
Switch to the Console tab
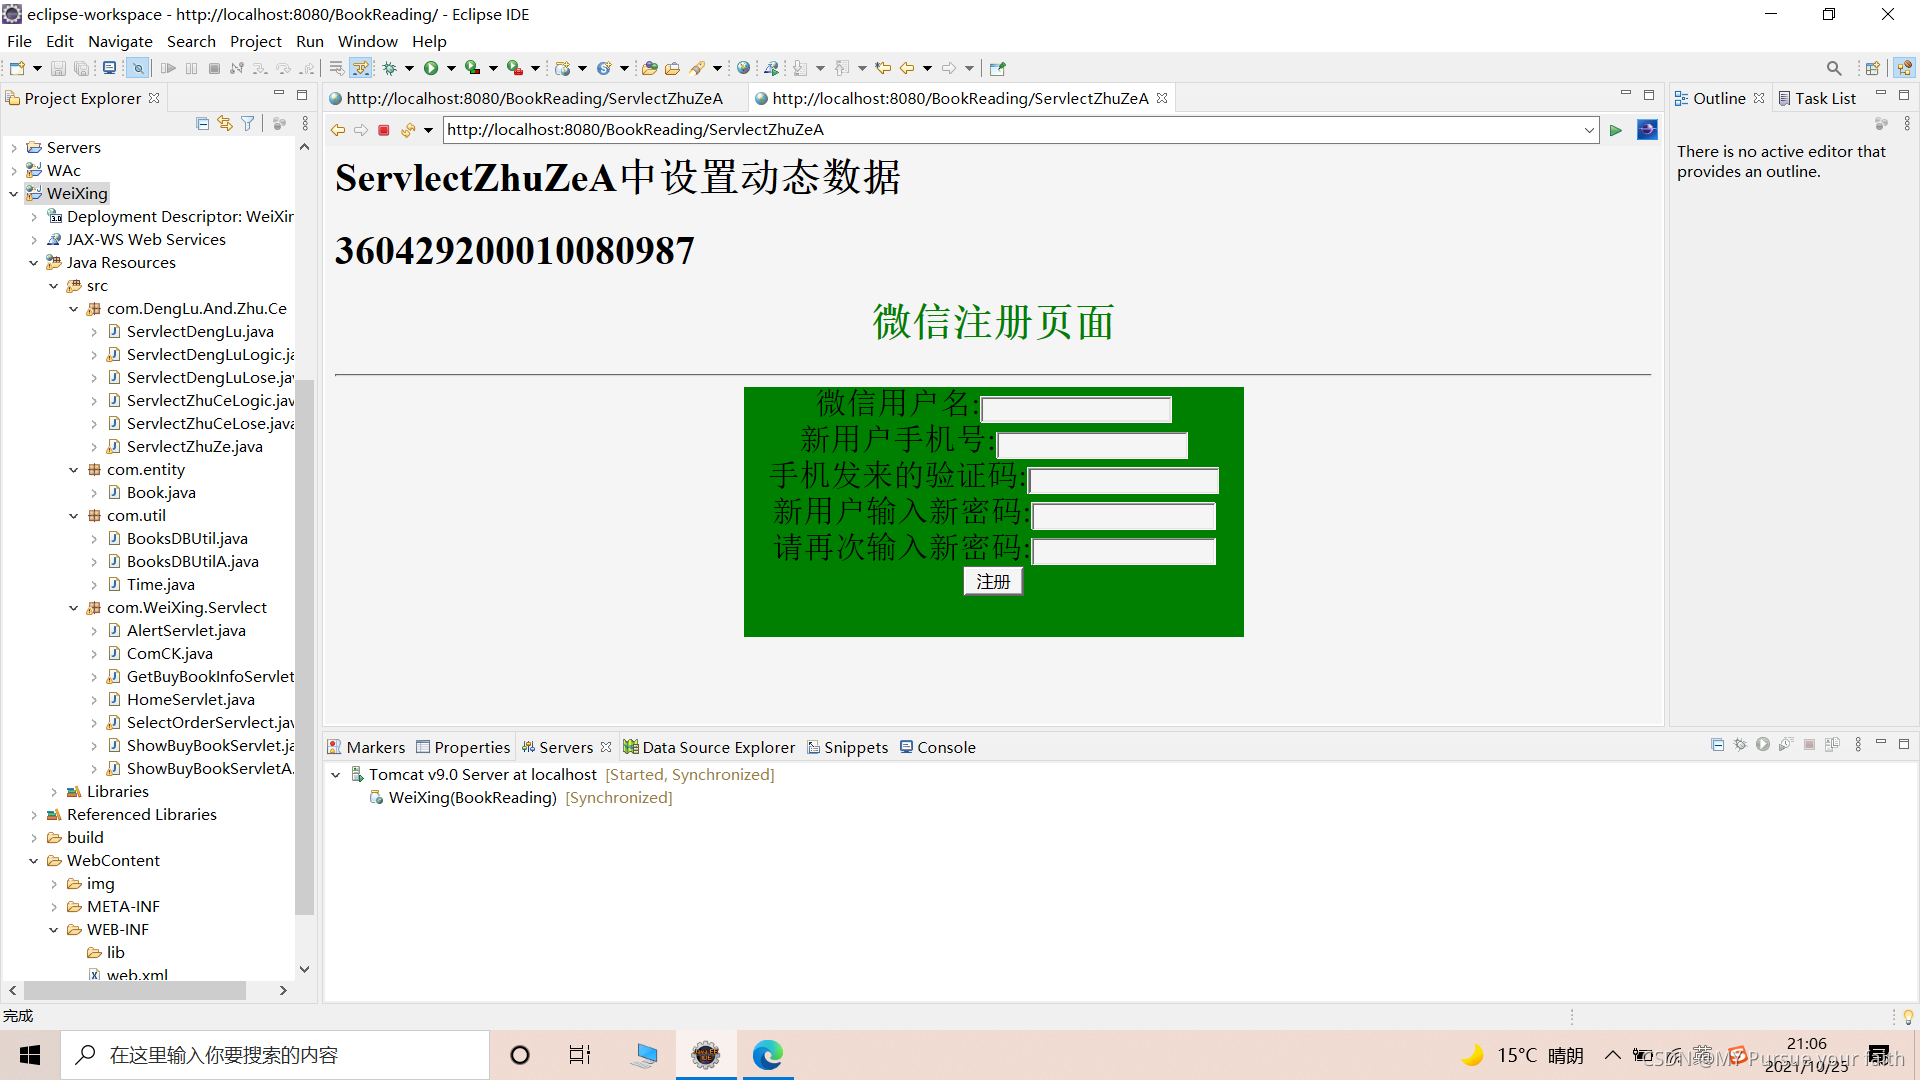[937, 747]
